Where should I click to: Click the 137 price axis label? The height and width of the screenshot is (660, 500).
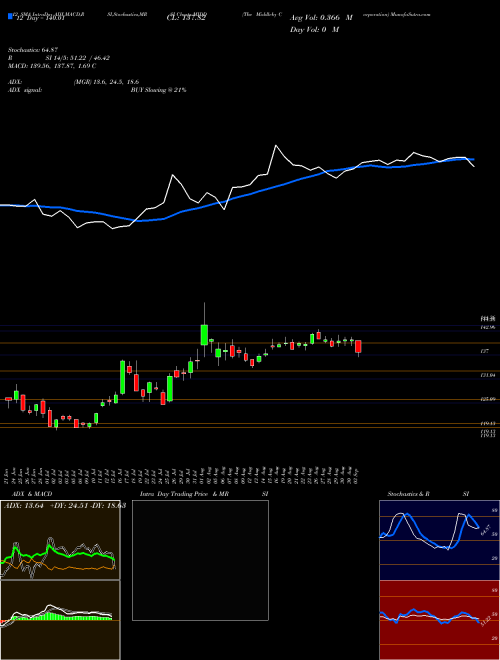(x=484, y=351)
